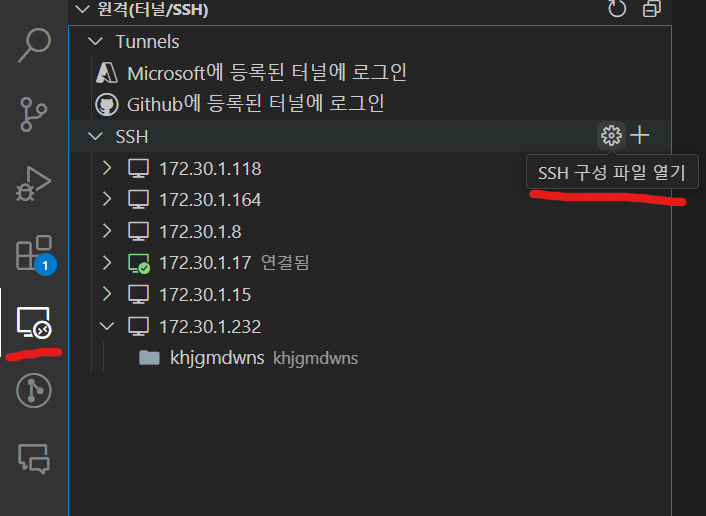The width and height of the screenshot is (706, 516).
Task: Collapse host 172.30.1.232
Action: click(107, 326)
